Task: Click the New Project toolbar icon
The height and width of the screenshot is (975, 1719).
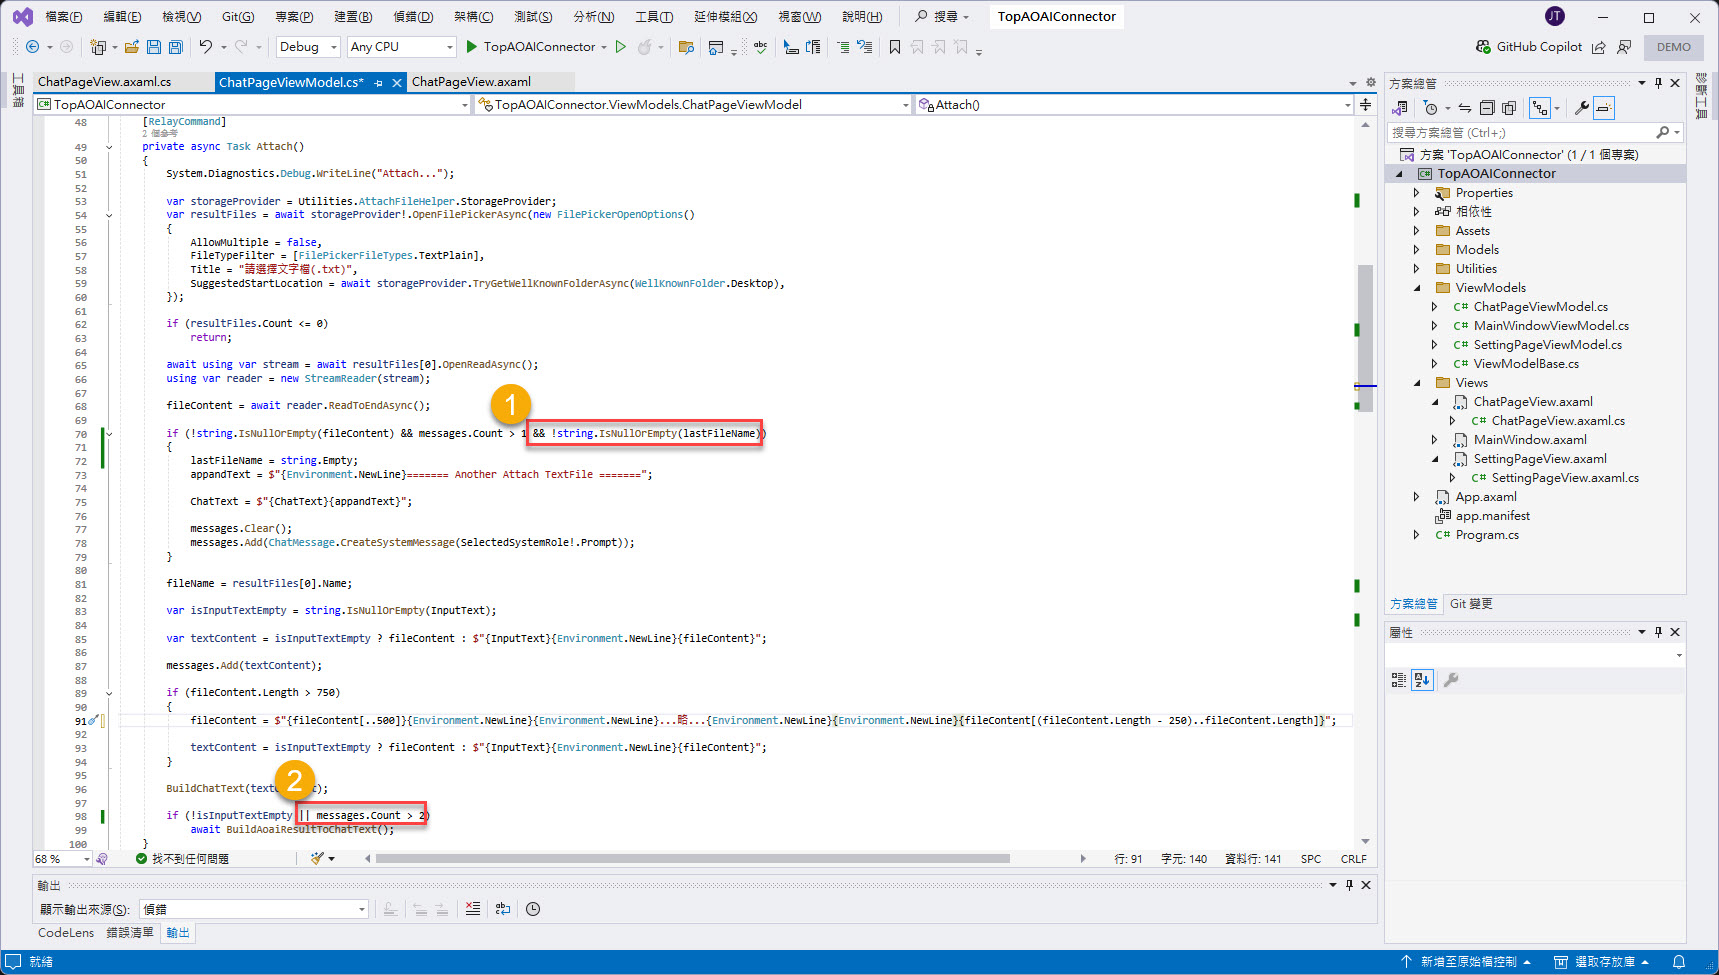Action: 98,47
